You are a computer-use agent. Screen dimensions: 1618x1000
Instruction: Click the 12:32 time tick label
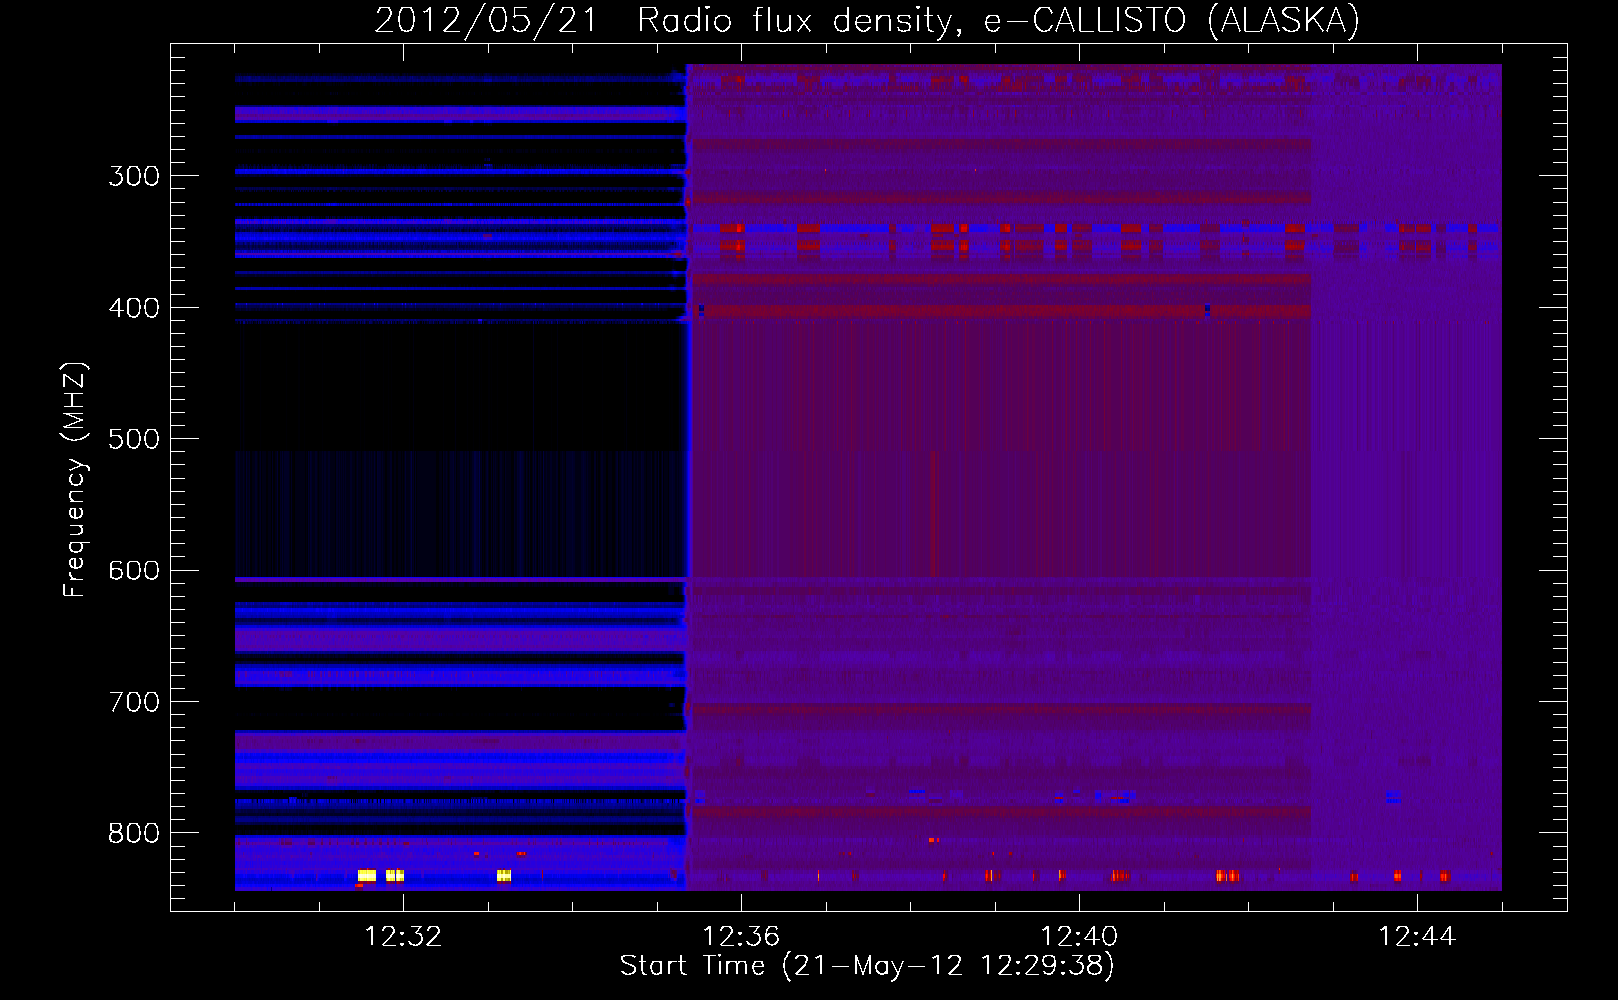[x=403, y=937]
